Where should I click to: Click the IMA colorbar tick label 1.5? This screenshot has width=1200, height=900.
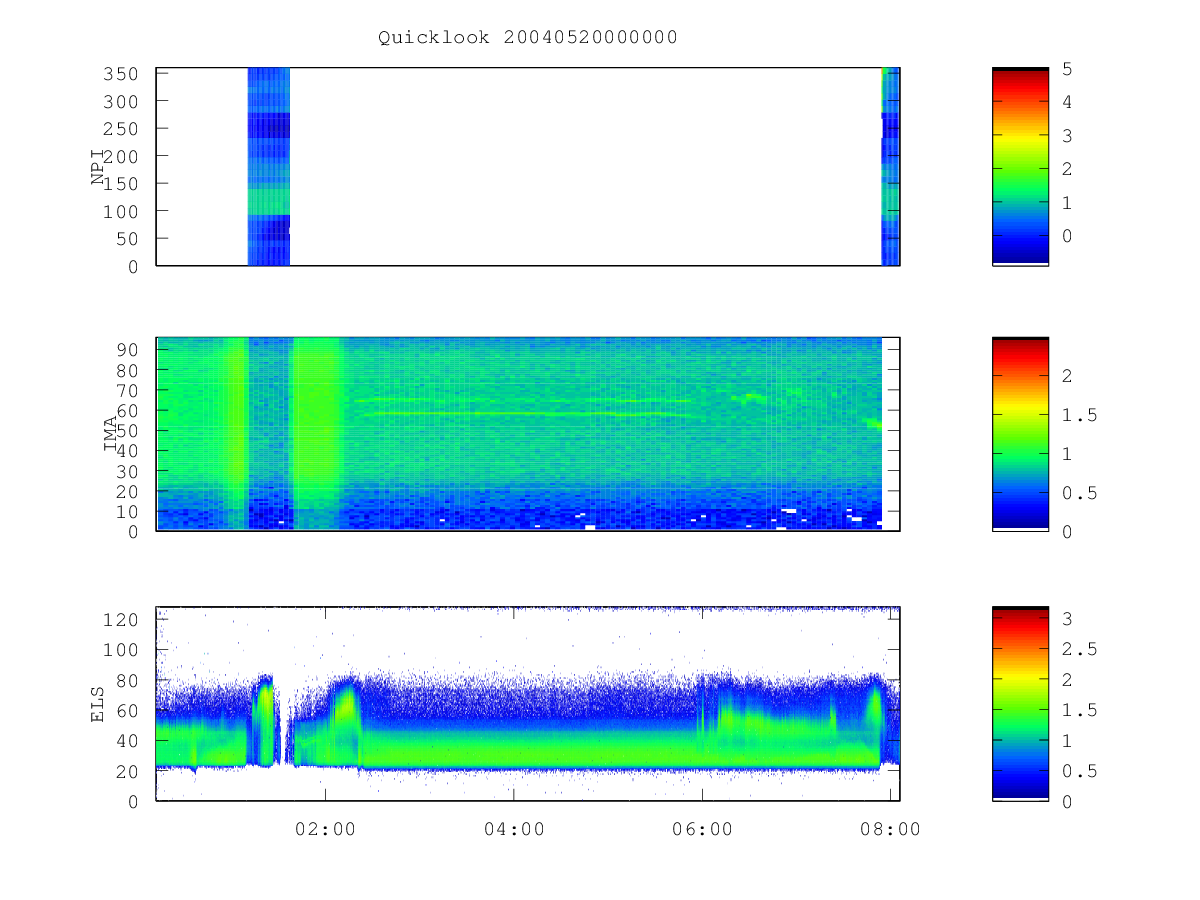(x=1078, y=415)
